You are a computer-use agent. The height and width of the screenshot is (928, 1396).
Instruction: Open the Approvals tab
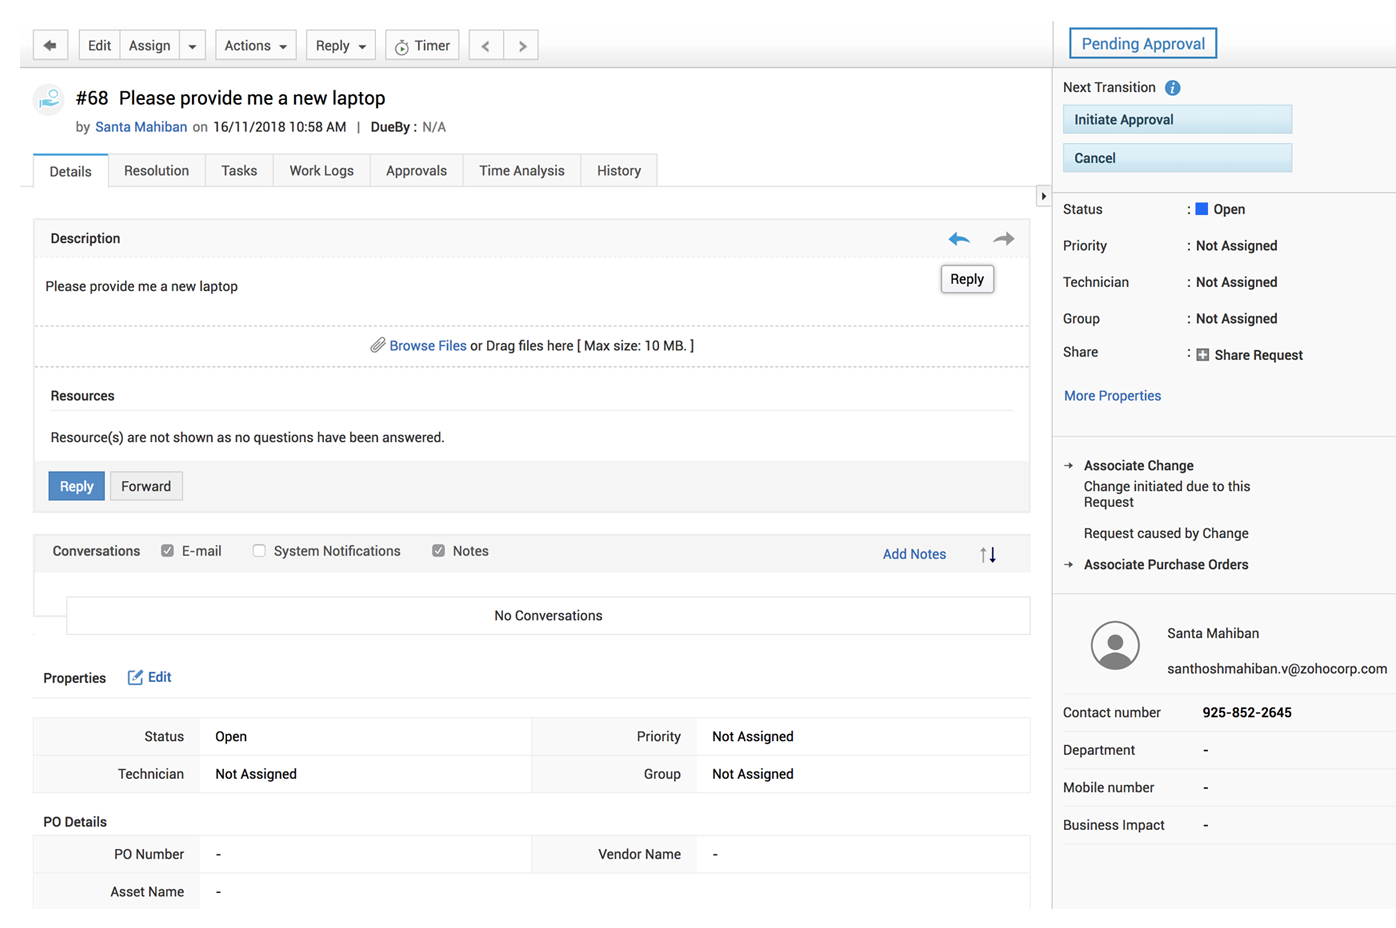[416, 171]
